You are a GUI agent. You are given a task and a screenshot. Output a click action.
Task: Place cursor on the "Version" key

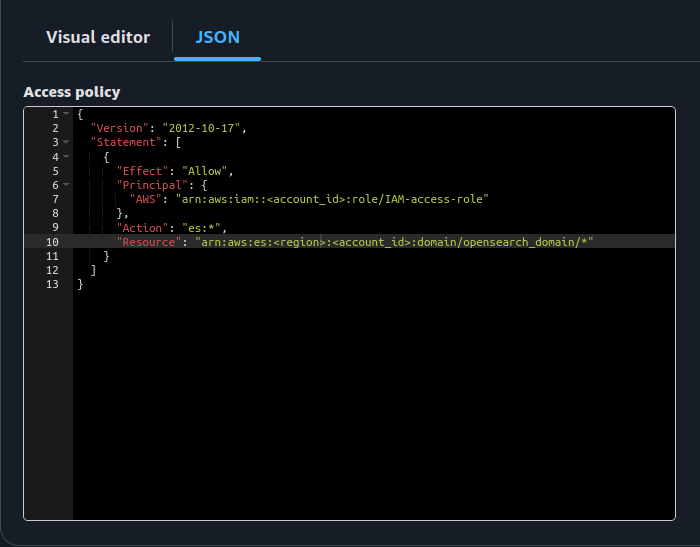tap(119, 128)
